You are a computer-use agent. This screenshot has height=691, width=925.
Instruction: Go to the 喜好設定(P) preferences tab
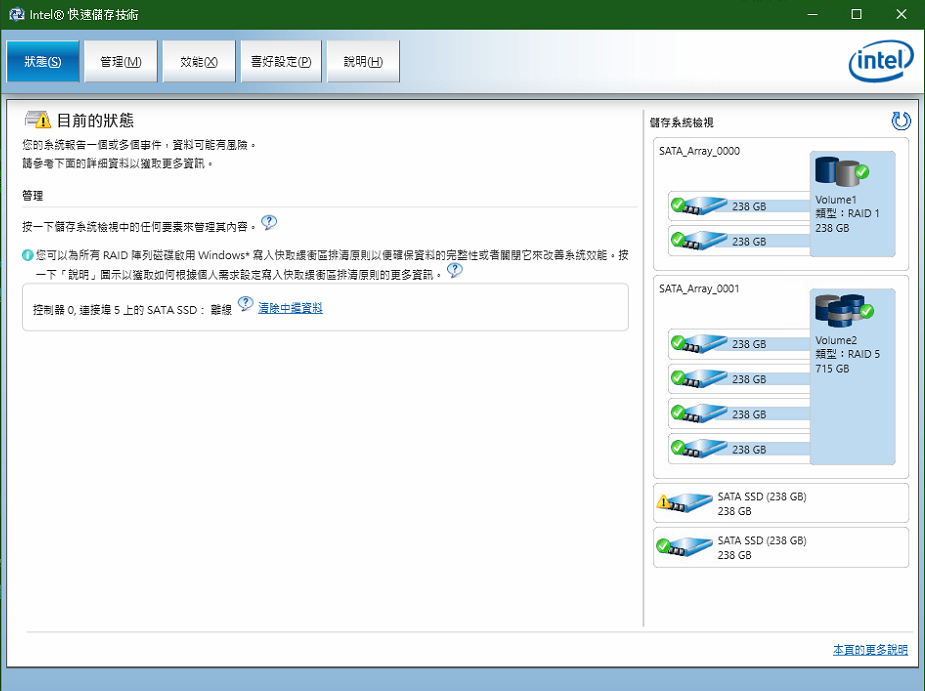pyautogui.click(x=281, y=61)
